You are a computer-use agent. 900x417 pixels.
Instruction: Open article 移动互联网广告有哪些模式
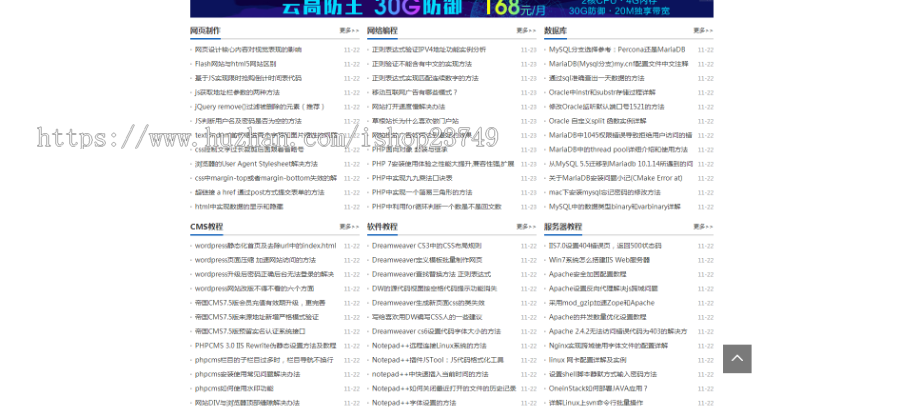414,92
